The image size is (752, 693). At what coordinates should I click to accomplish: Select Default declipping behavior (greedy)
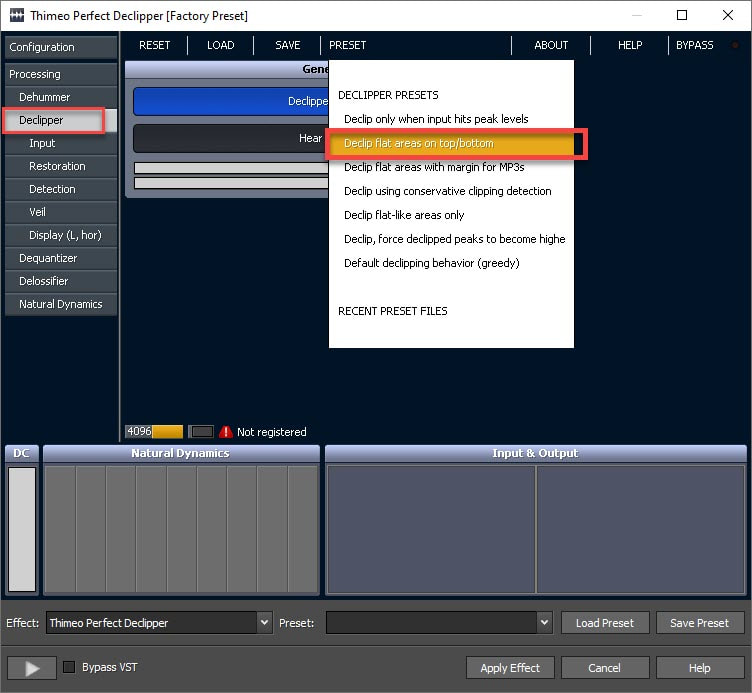click(x=451, y=263)
